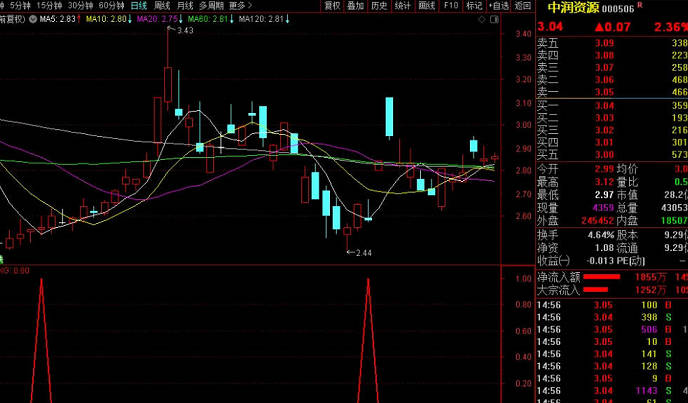Click the 2.44 low price marker
This screenshot has height=403, width=688.
point(364,253)
